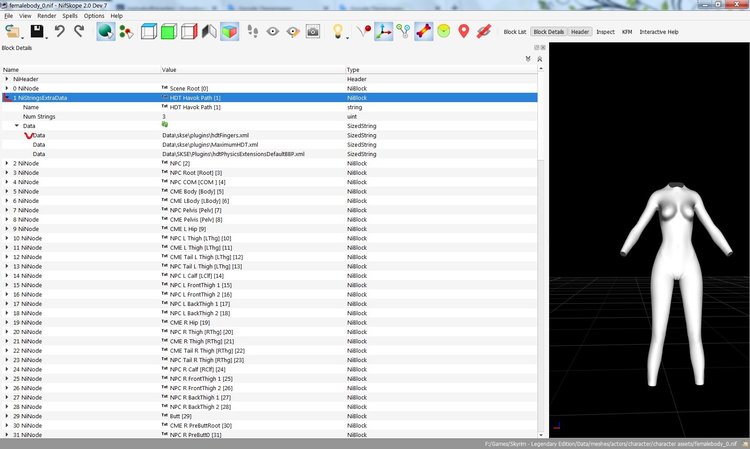Open the File menu
The height and width of the screenshot is (449, 750).
point(9,16)
